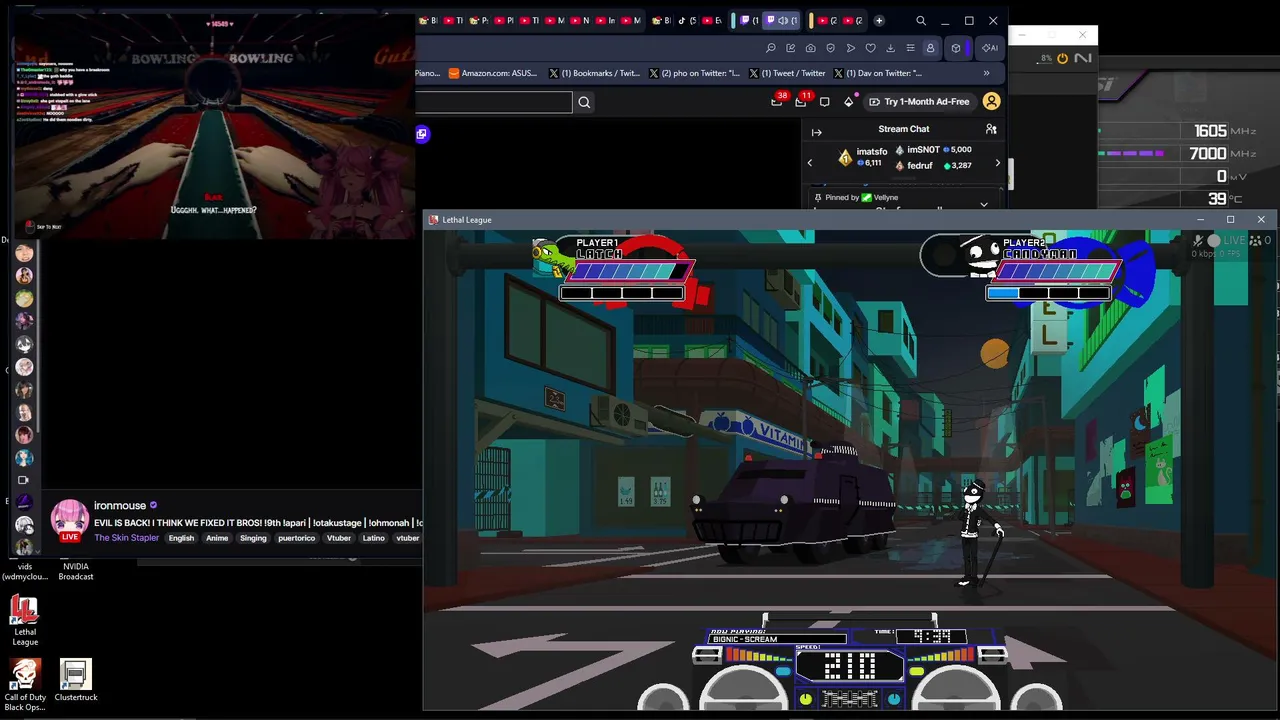Focus the Twitch search input field

(494, 102)
